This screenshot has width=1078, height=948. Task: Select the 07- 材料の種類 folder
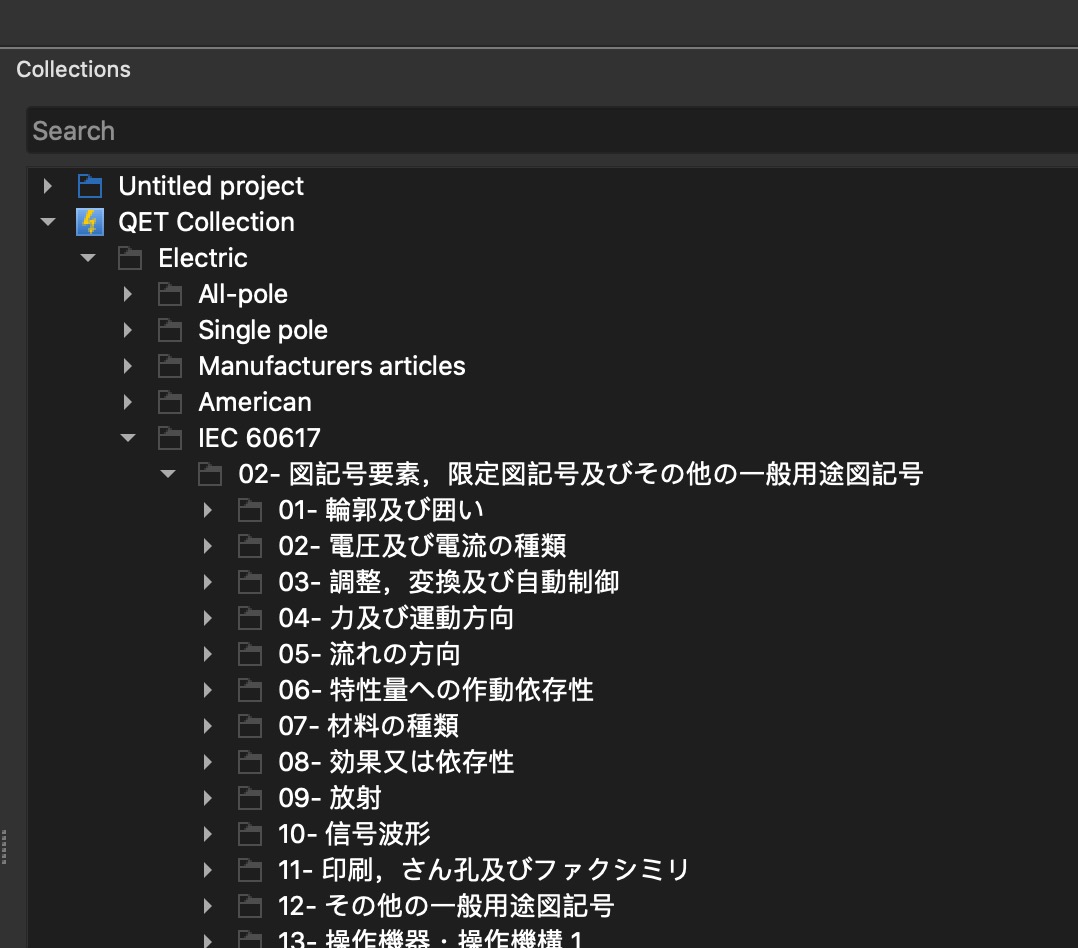(x=368, y=726)
